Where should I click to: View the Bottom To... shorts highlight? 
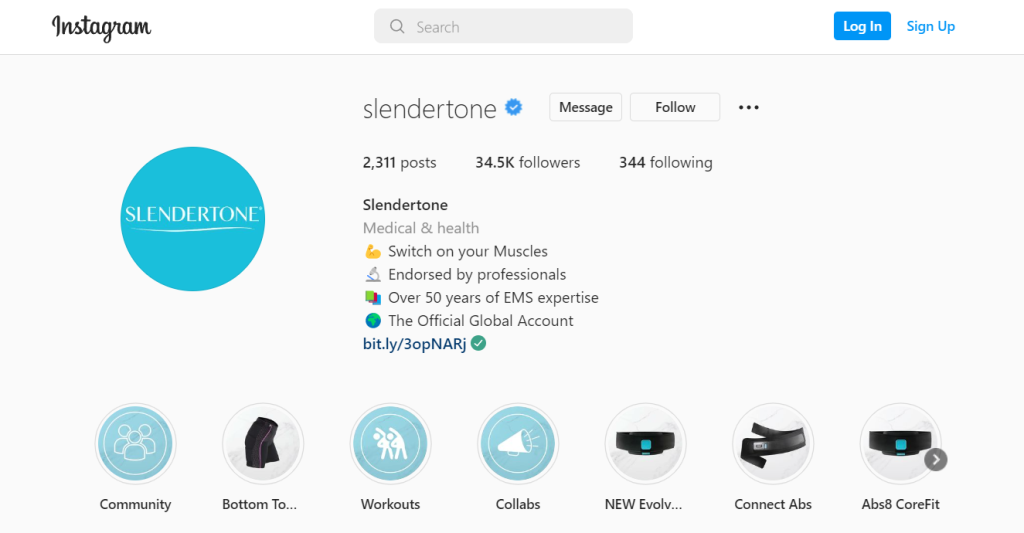(263, 444)
